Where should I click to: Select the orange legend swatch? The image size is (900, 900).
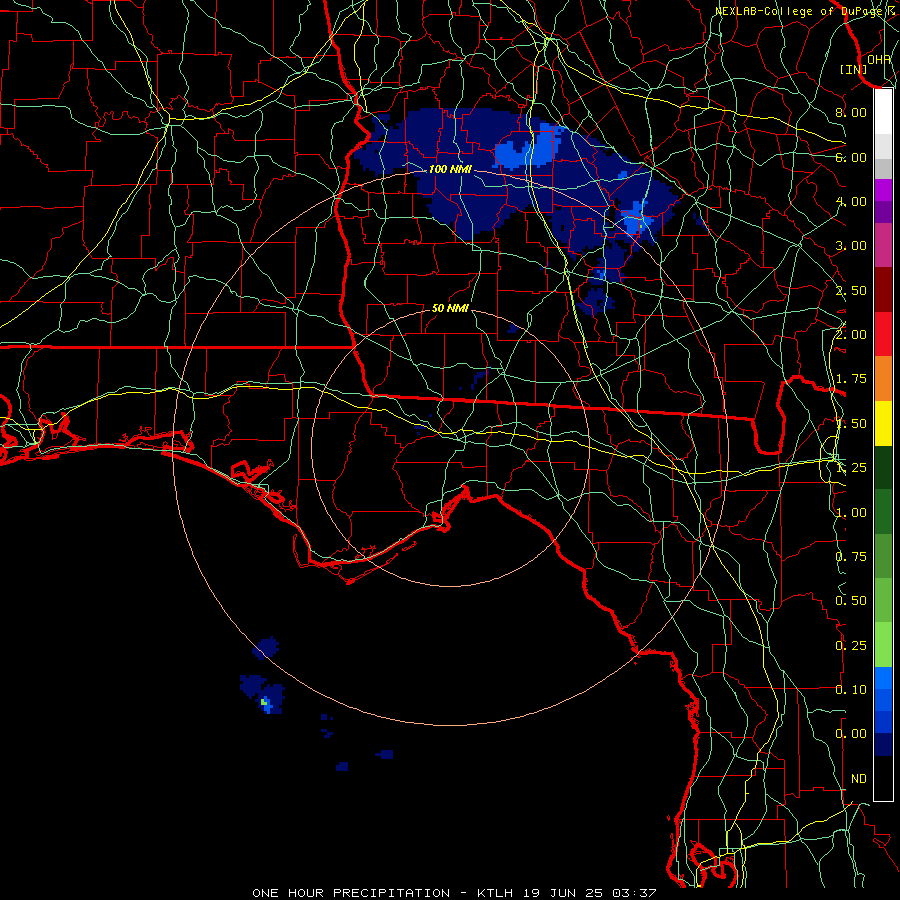pyautogui.click(x=883, y=379)
